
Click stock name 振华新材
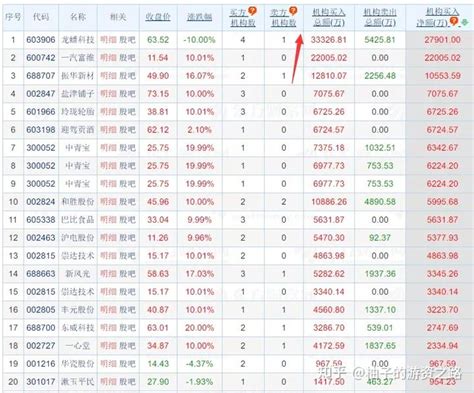pyautogui.click(x=78, y=76)
